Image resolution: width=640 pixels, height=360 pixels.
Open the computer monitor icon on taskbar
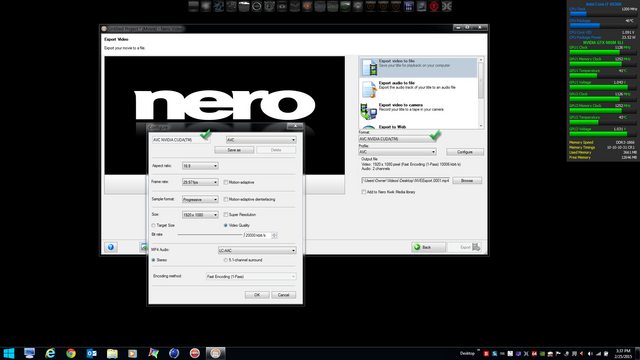click(x=29, y=353)
